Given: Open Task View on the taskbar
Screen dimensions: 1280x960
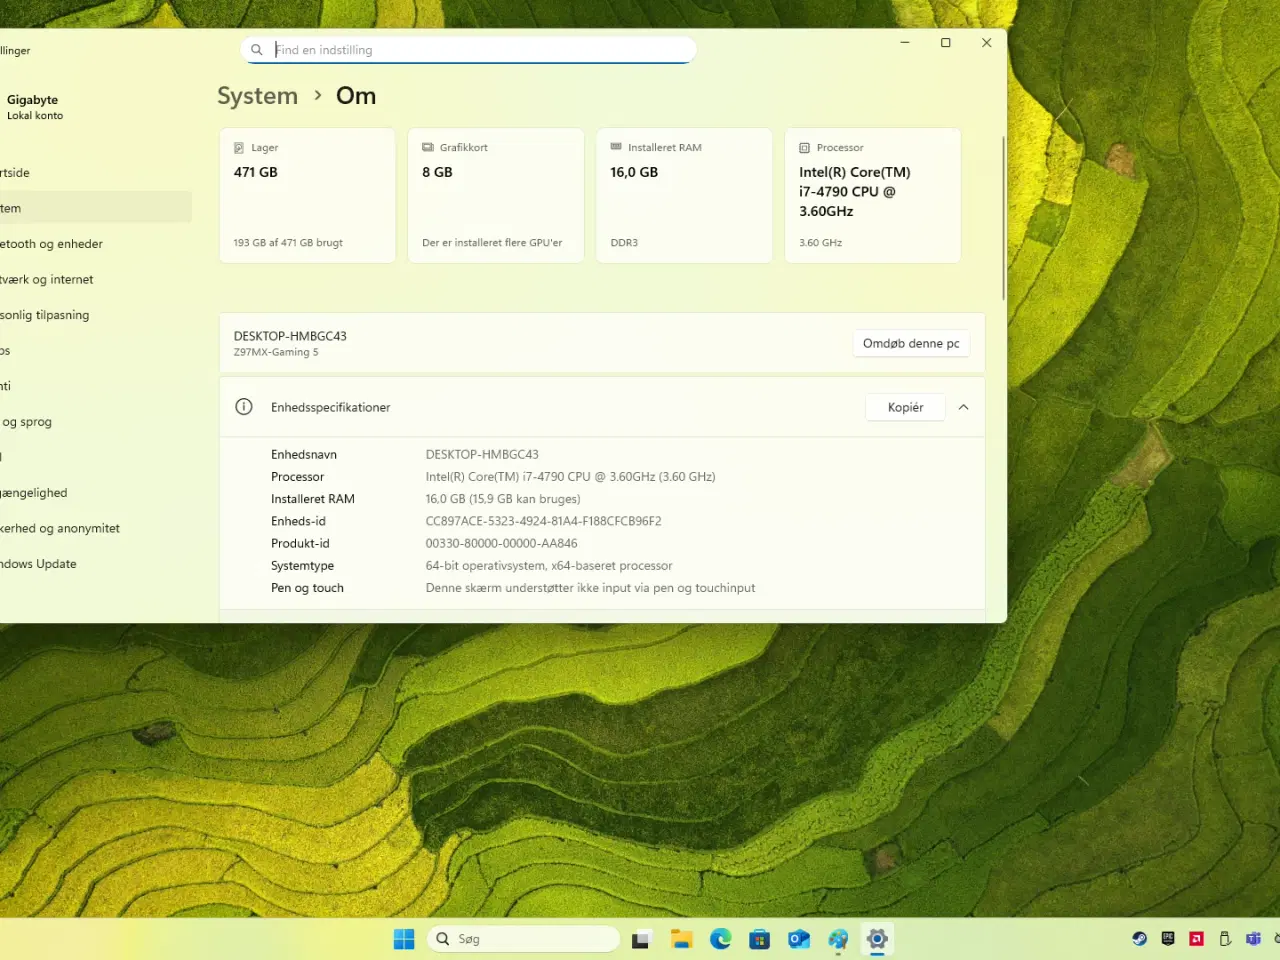Looking at the screenshot, I should pyautogui.click(x=641, y=939).
